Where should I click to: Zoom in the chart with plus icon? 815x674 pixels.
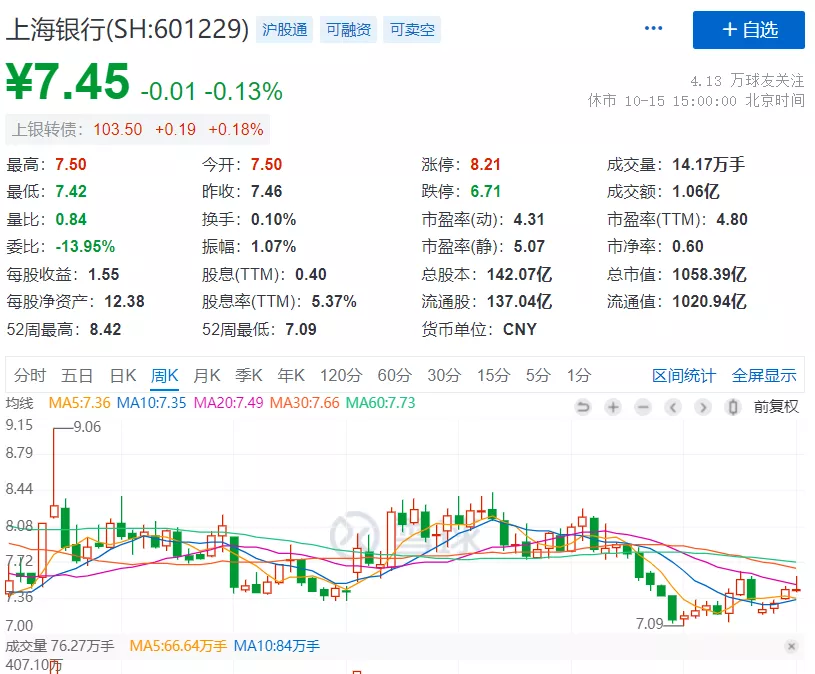click(613, 407)
